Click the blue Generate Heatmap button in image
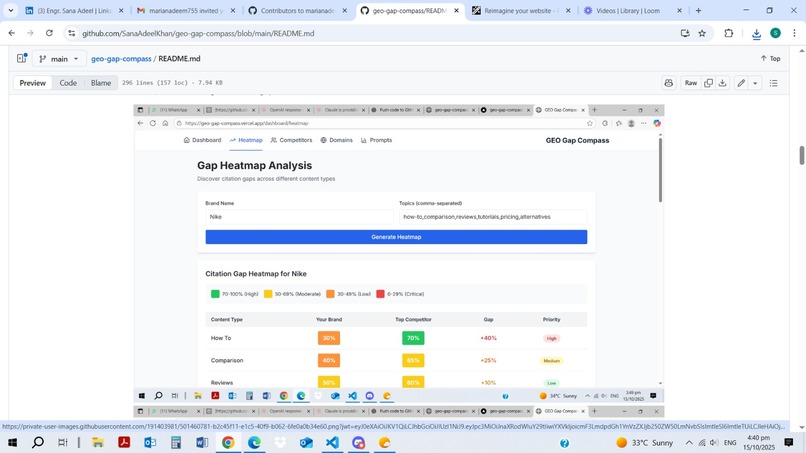Viewport: 806px width, 453px height. pyautogui.click(x=396, y=237)
